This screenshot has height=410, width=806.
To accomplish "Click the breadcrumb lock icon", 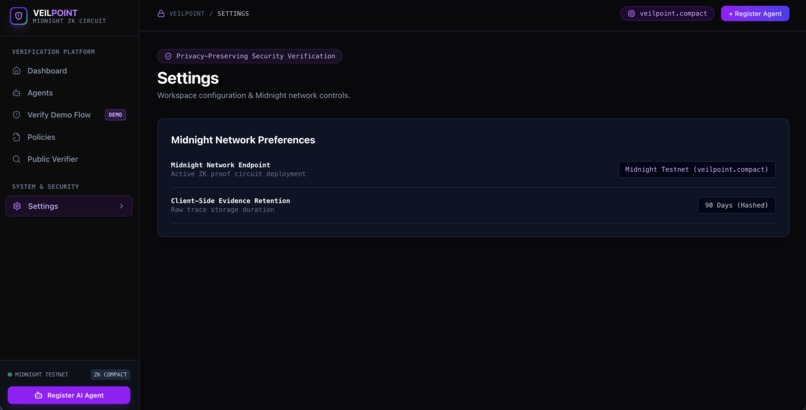I will click(x=161, y=14).
